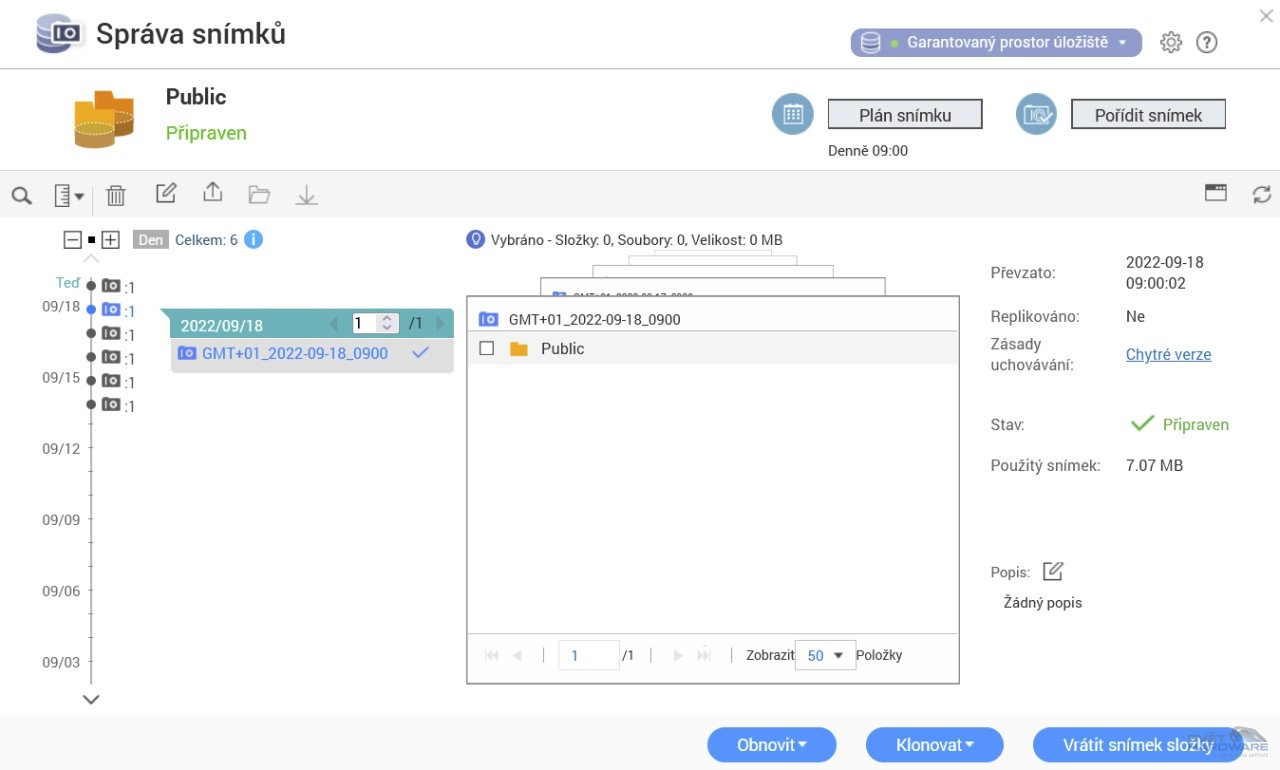Expand the Klonovat dropdown button
The image size is (1280, 770).
coord(934,745)
